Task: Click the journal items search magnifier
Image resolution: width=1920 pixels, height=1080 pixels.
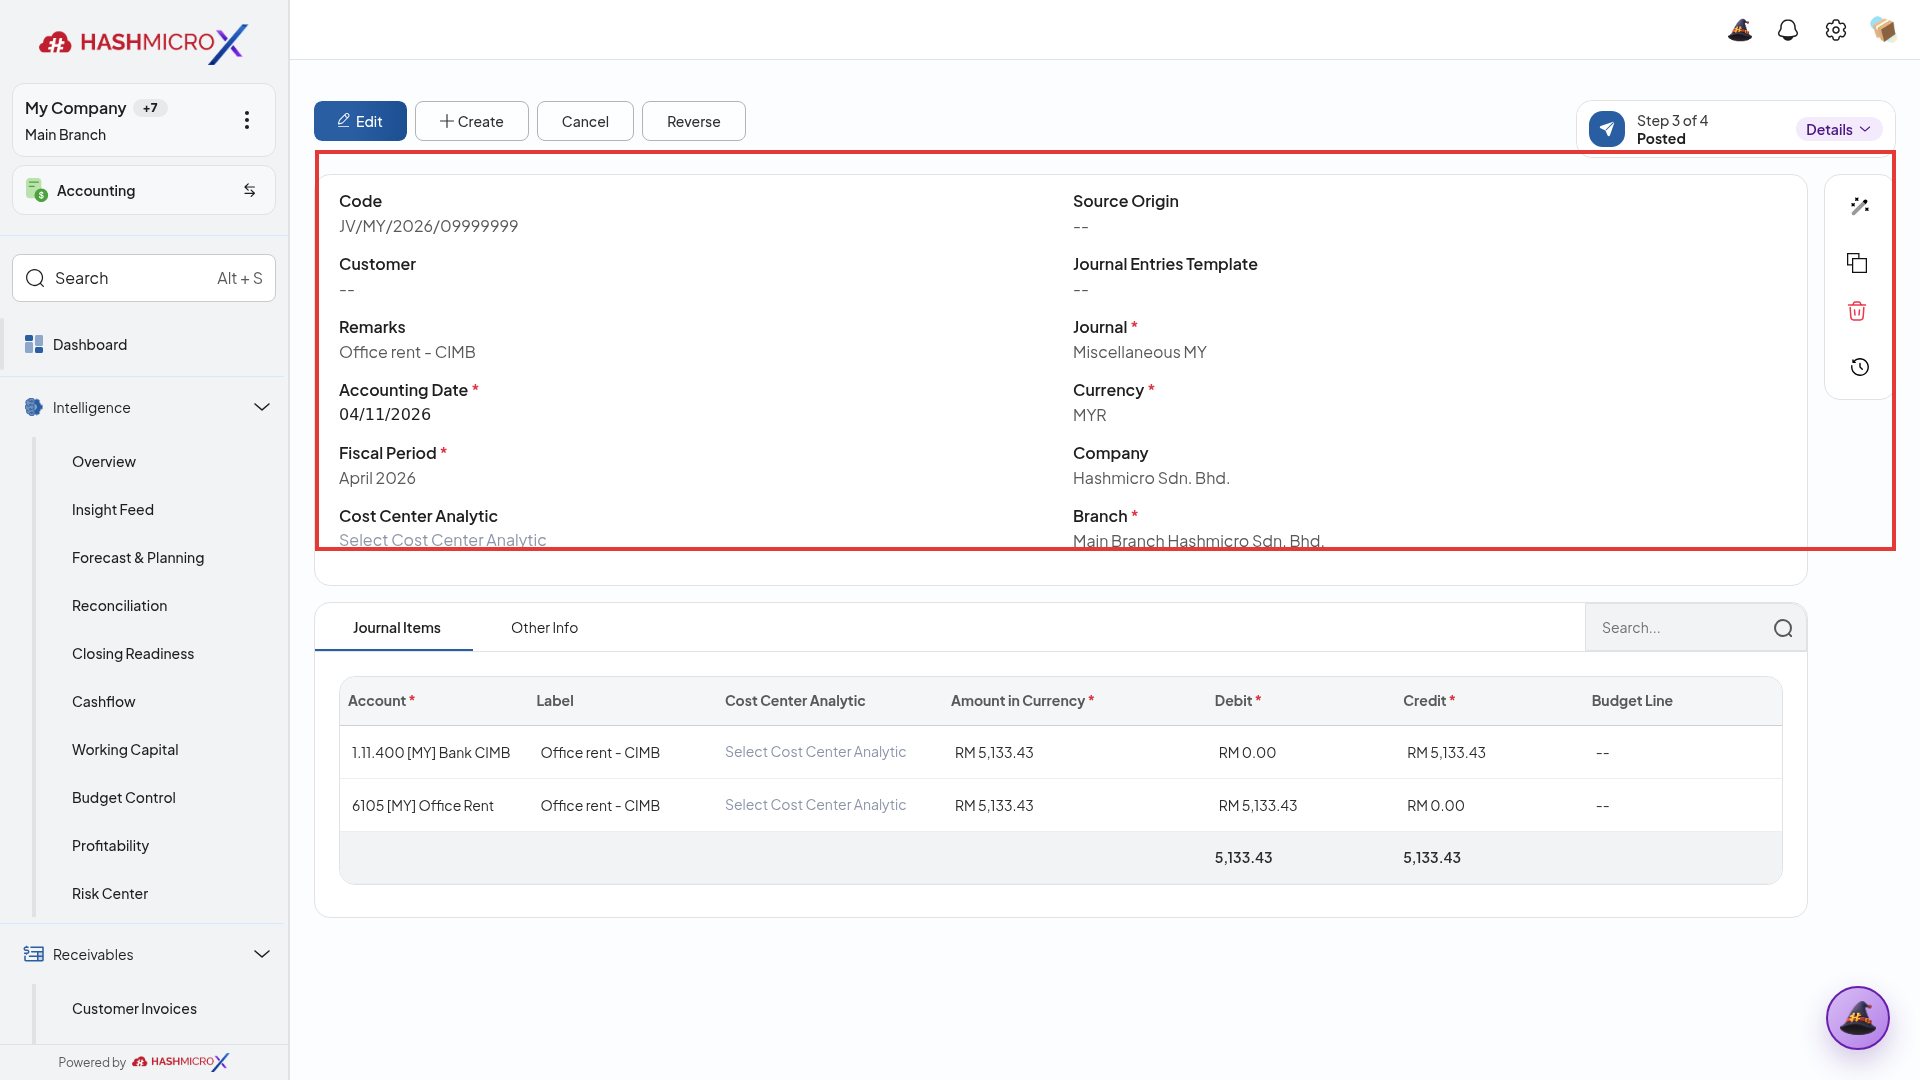Action: (x=1783, y=628)
